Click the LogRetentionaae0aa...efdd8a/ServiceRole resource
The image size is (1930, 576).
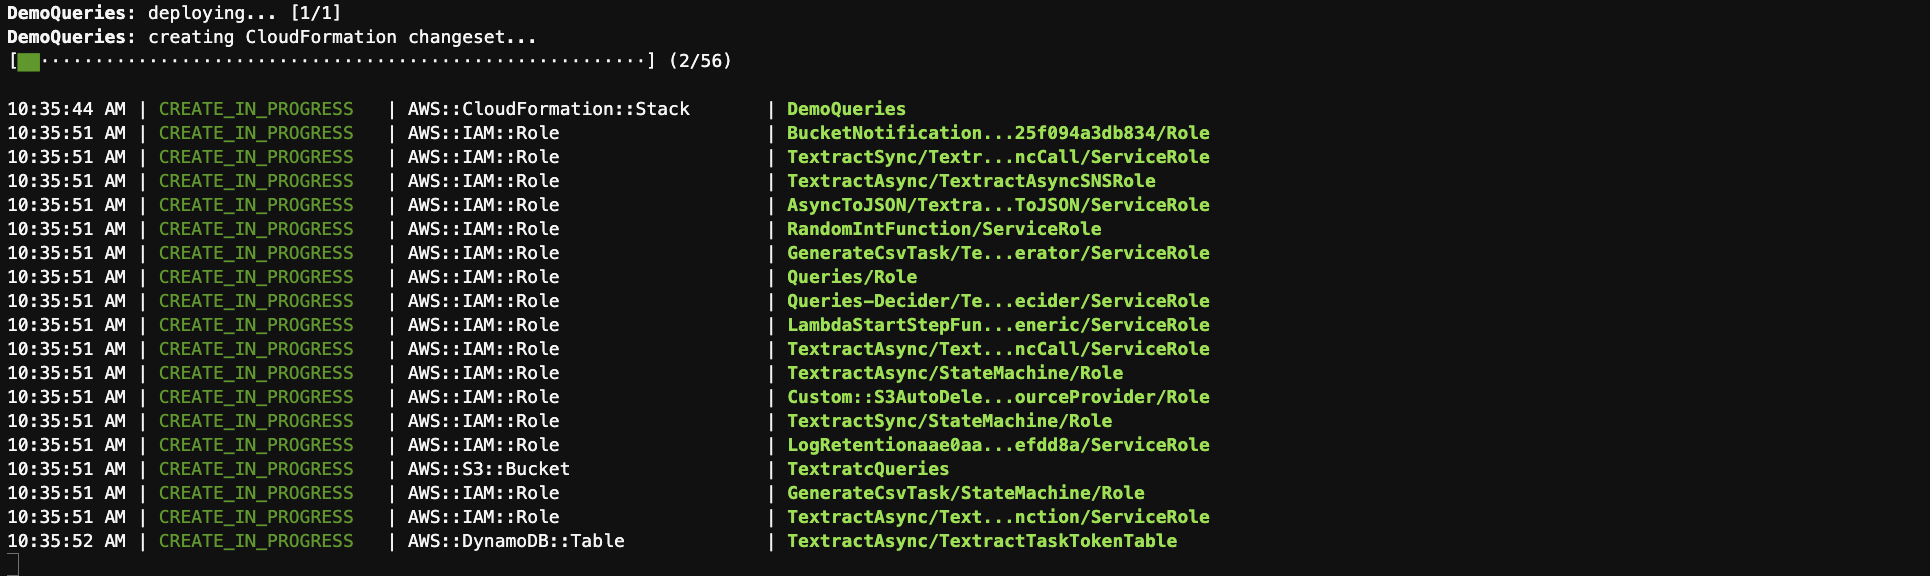coord(998,445)
